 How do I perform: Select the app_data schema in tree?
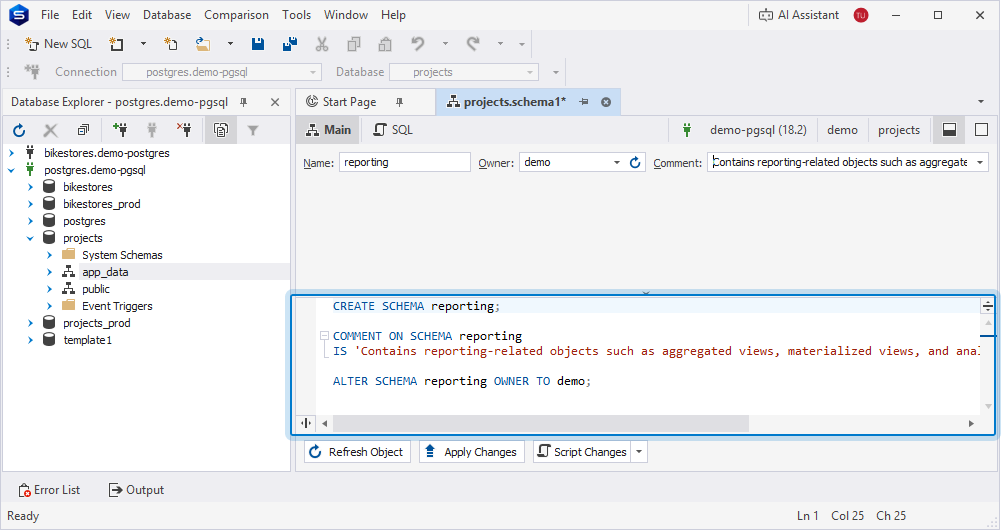pyautogui.click(x=105, y=272)
